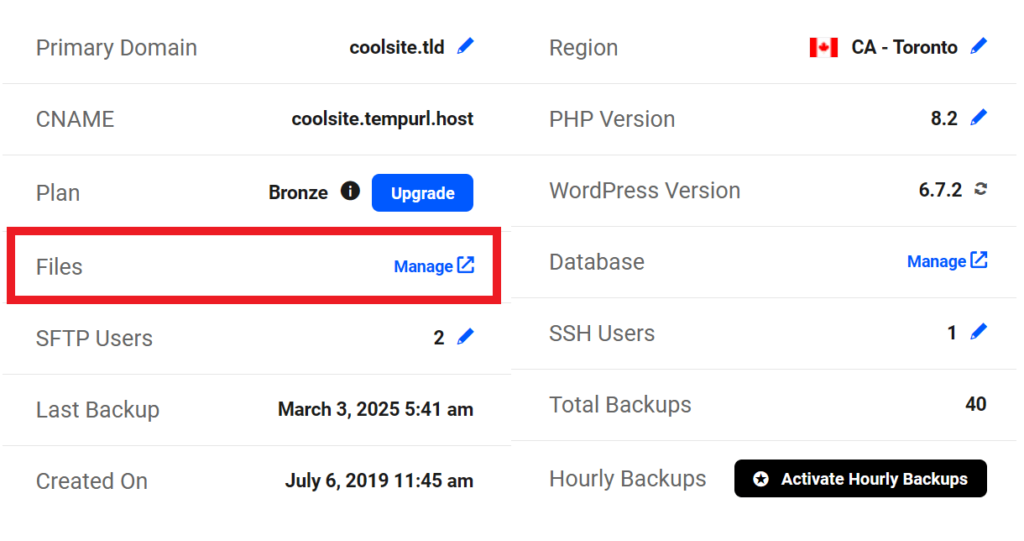Click the Total Backups label
The image size is (1024, 541).
coord(620,404)
